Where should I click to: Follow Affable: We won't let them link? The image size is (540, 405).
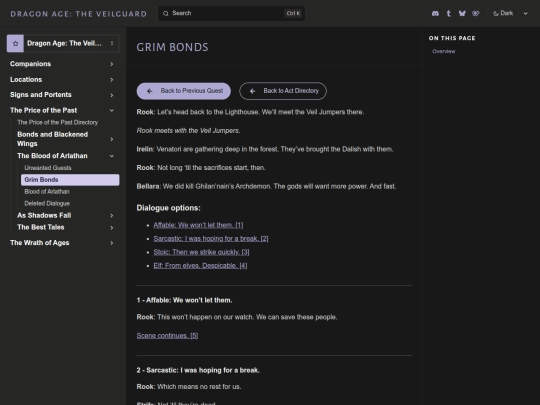(198, 225)
